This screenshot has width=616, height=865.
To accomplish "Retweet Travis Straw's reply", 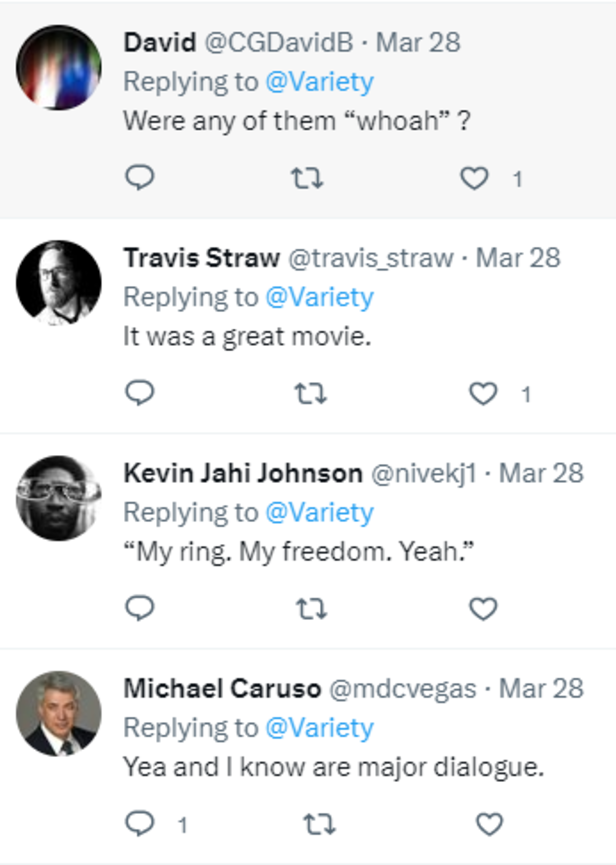I will (312, 392).
